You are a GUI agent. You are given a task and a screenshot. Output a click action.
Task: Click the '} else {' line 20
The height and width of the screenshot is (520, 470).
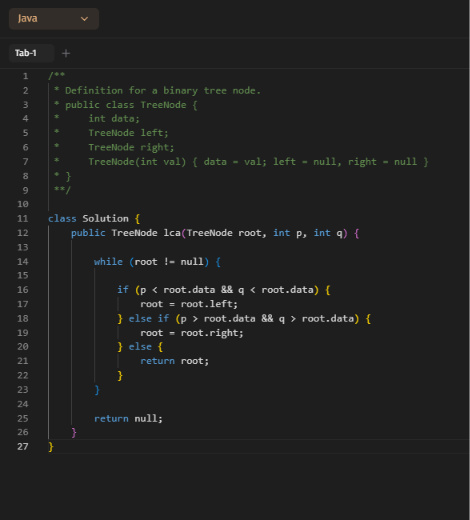[140, 347]
